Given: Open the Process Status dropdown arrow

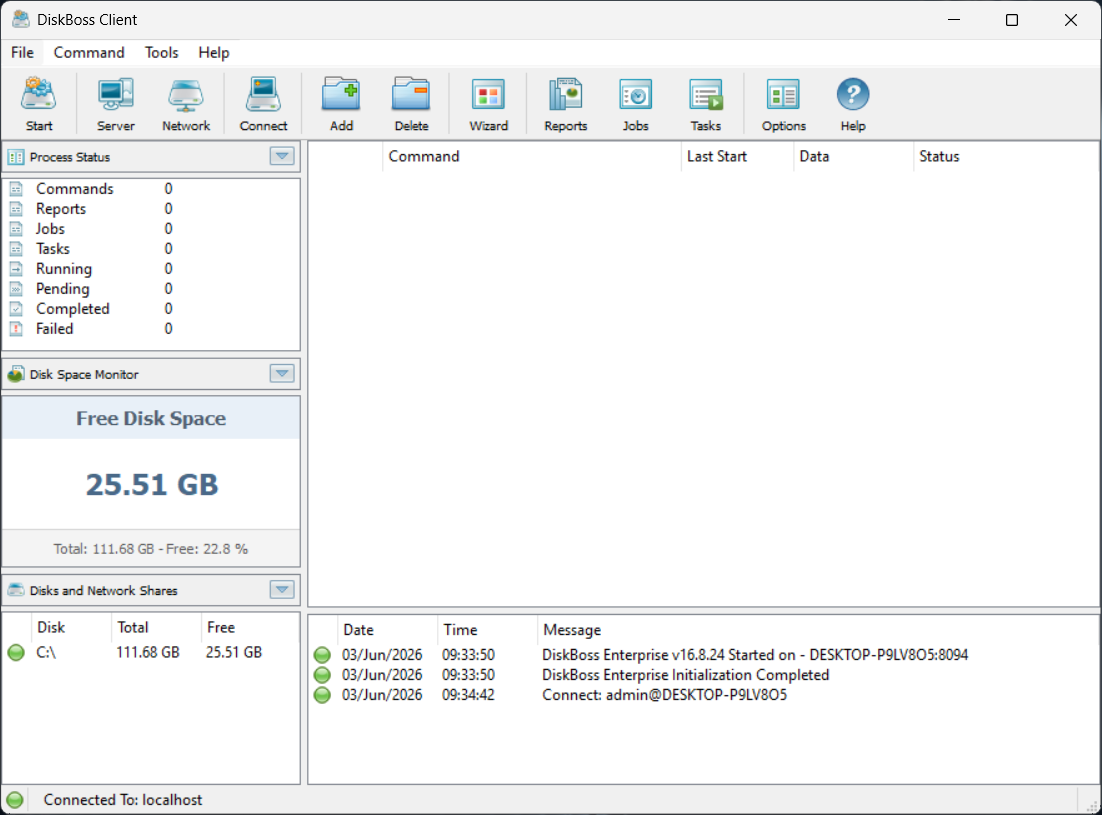Looking at the screenshot, I should coord(283,157).
